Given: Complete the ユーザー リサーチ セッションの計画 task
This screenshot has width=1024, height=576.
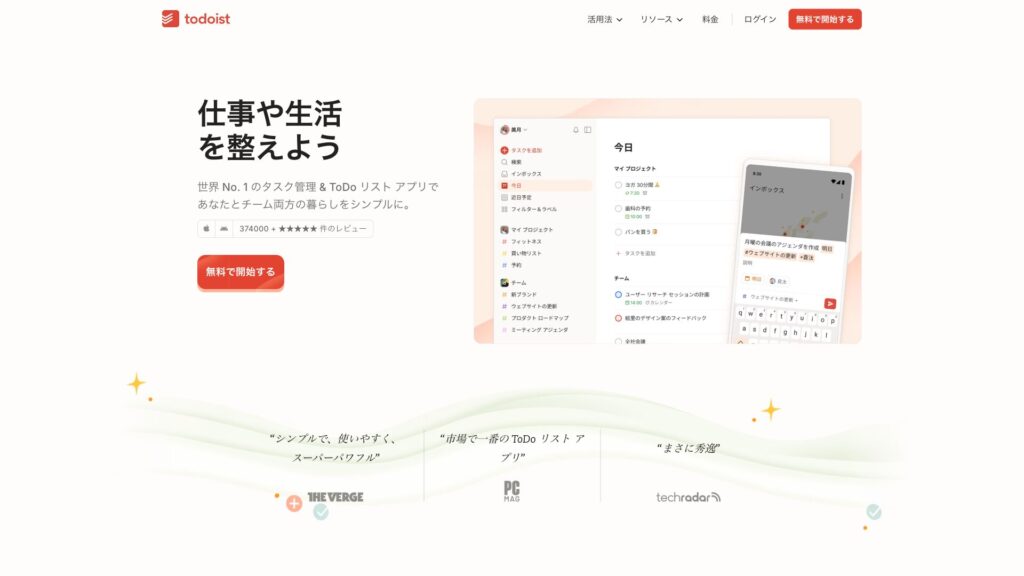Looking at the screenshot, I should point(618,295).
